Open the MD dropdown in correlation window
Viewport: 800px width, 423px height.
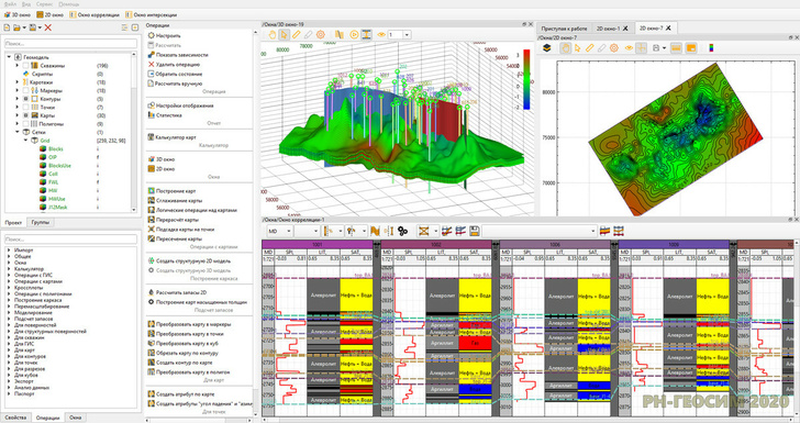coord(281,231)
